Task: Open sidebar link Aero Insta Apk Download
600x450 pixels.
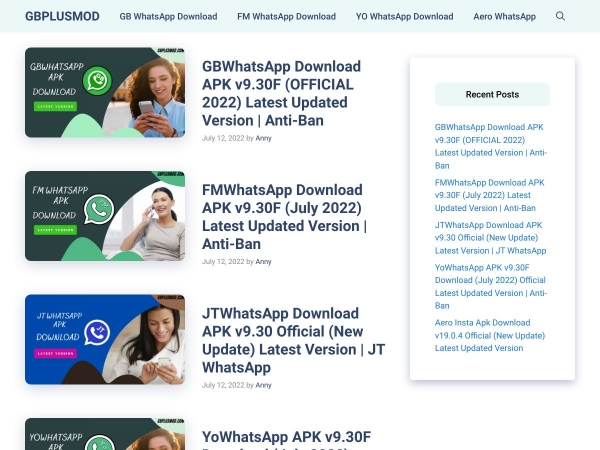Action: pos(490,335)
